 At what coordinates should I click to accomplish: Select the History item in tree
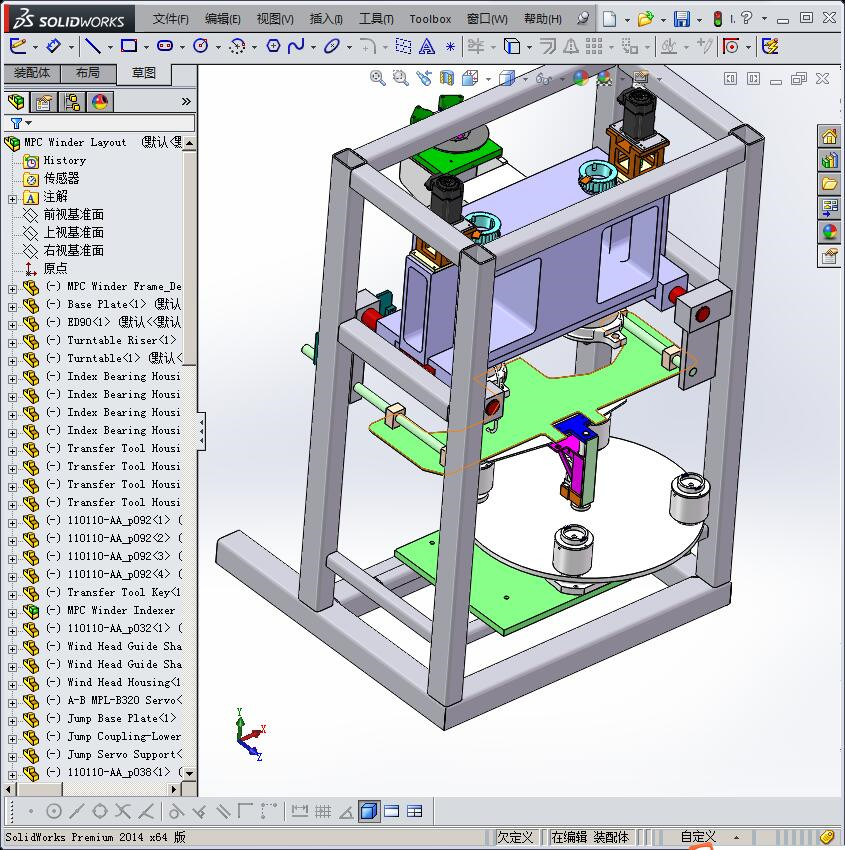64,160
